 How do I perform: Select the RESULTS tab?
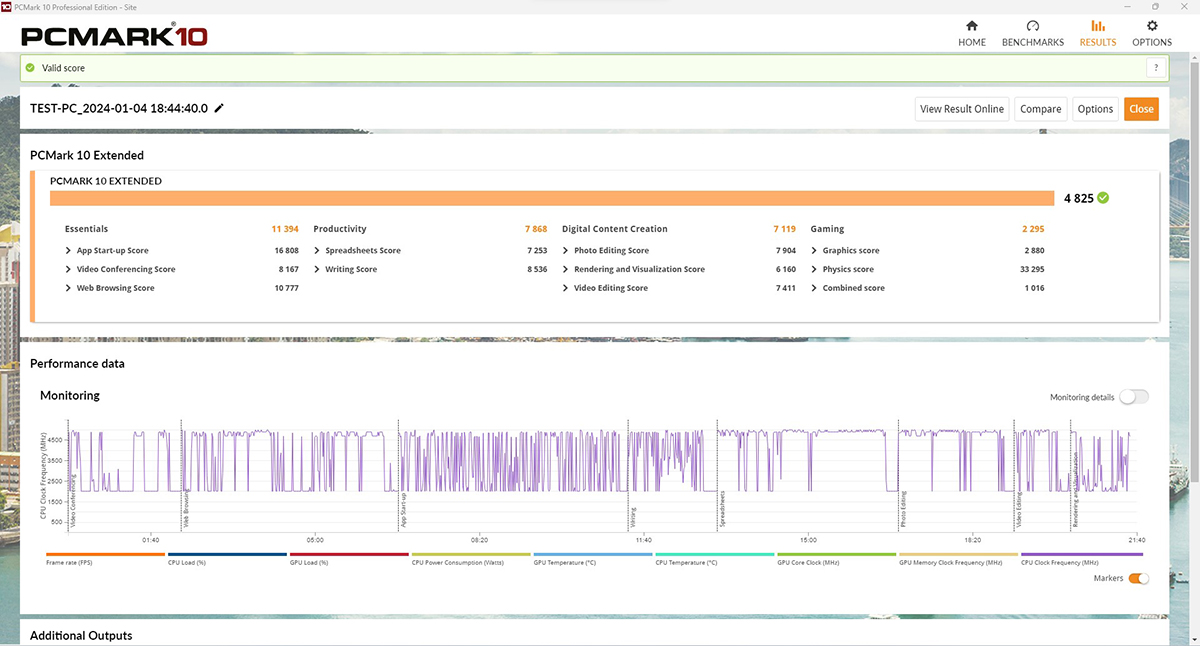(1098, 33)
